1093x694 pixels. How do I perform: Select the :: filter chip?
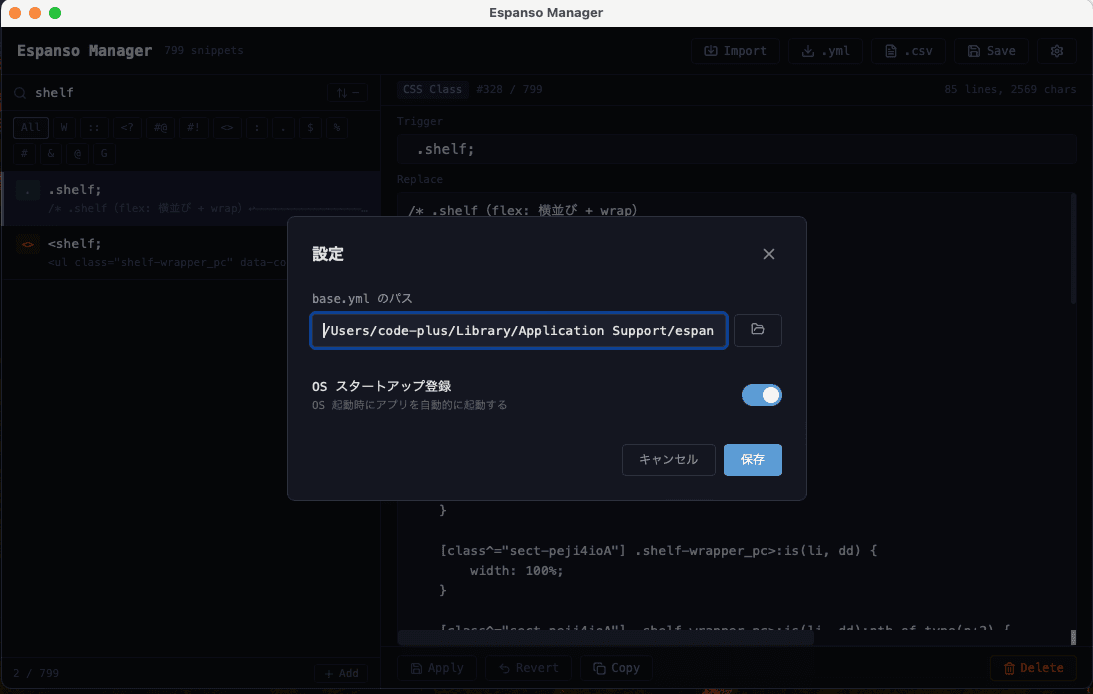click(94, 128)
